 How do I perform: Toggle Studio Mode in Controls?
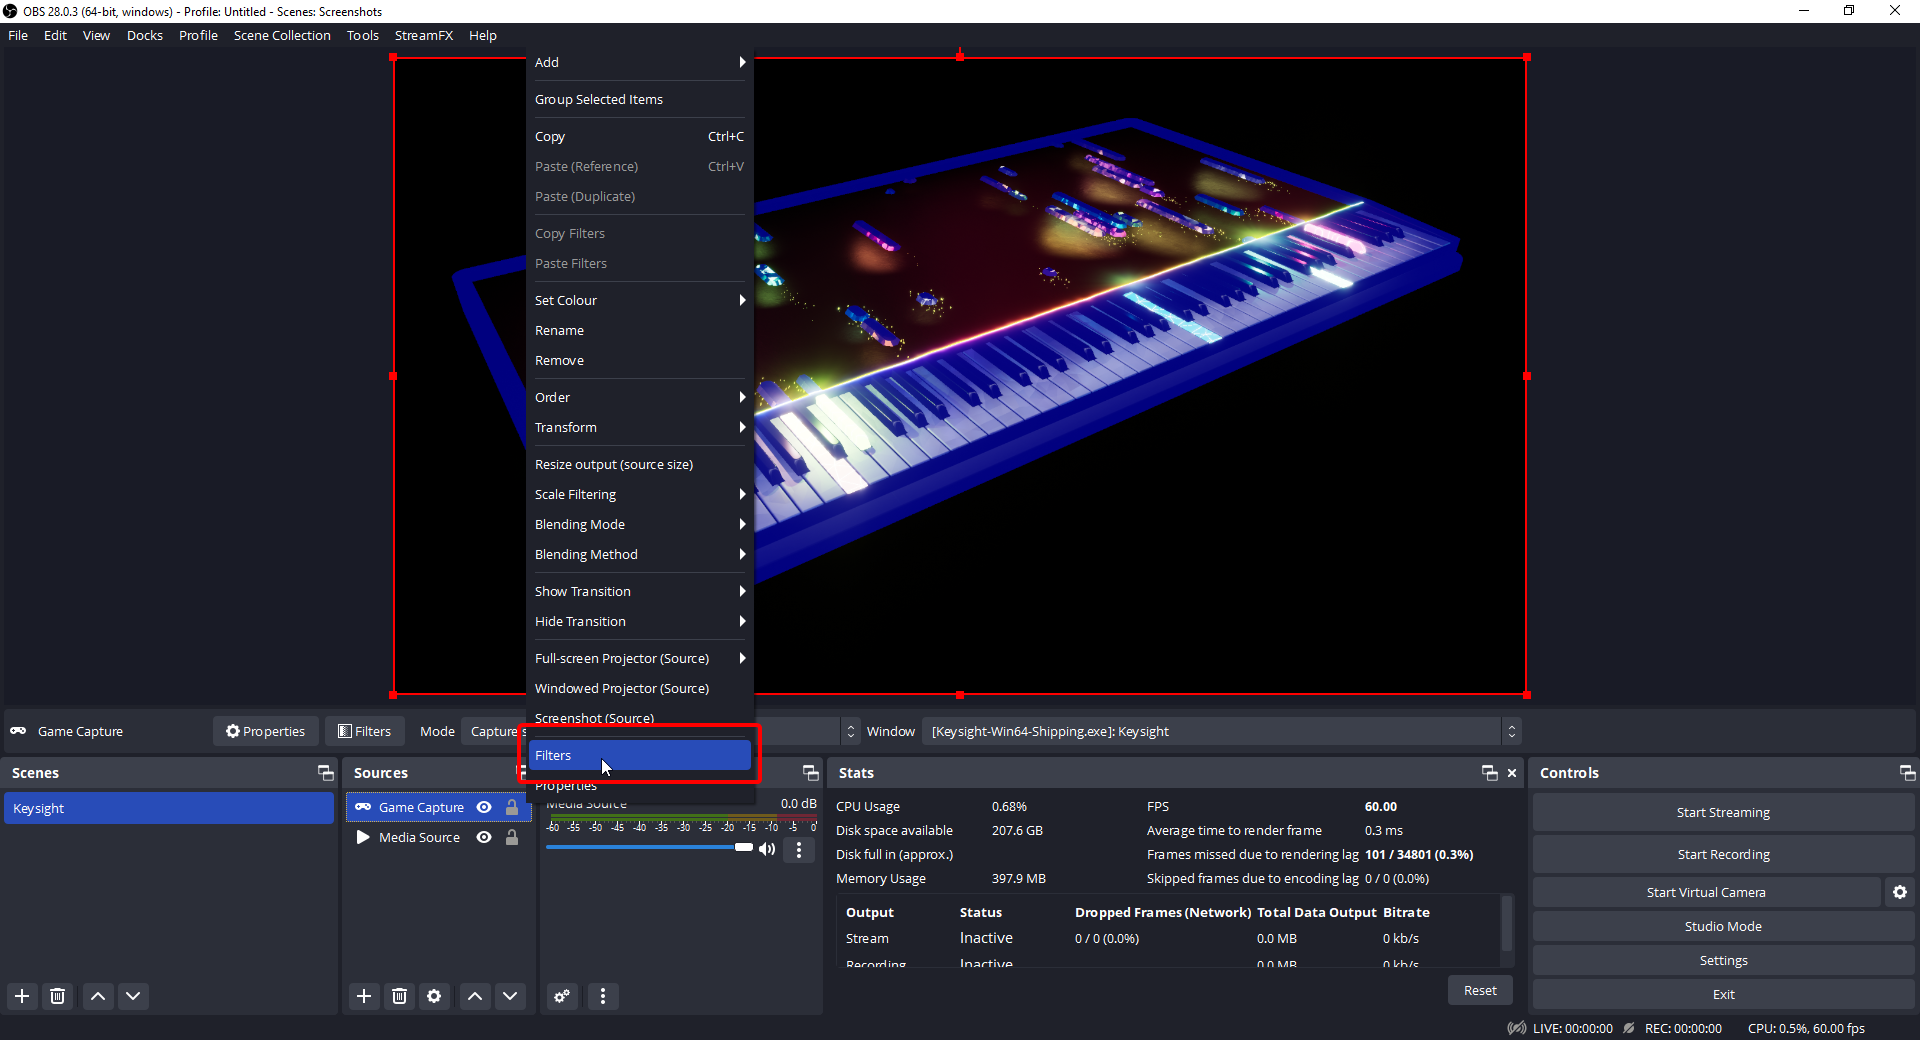(x=1723, y=926)
